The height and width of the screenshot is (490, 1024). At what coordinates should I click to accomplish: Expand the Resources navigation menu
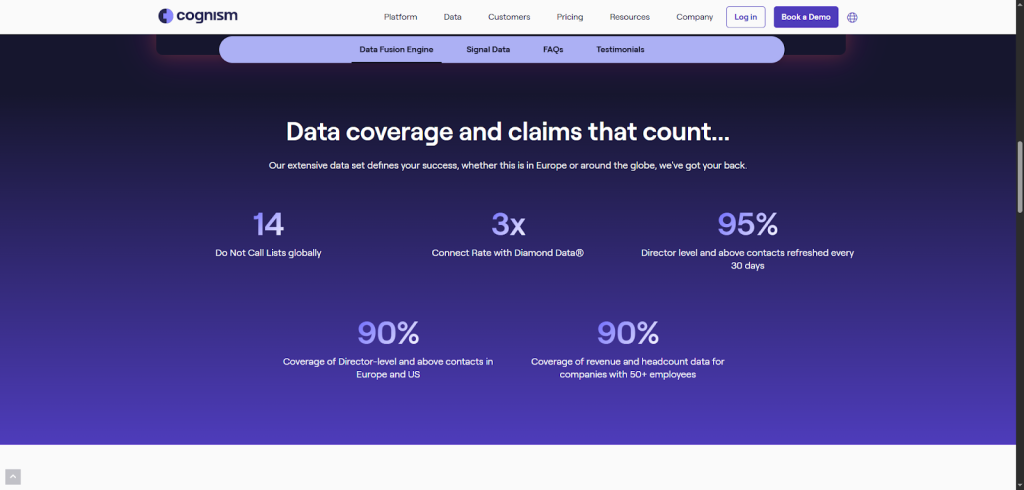click(629, 17)
